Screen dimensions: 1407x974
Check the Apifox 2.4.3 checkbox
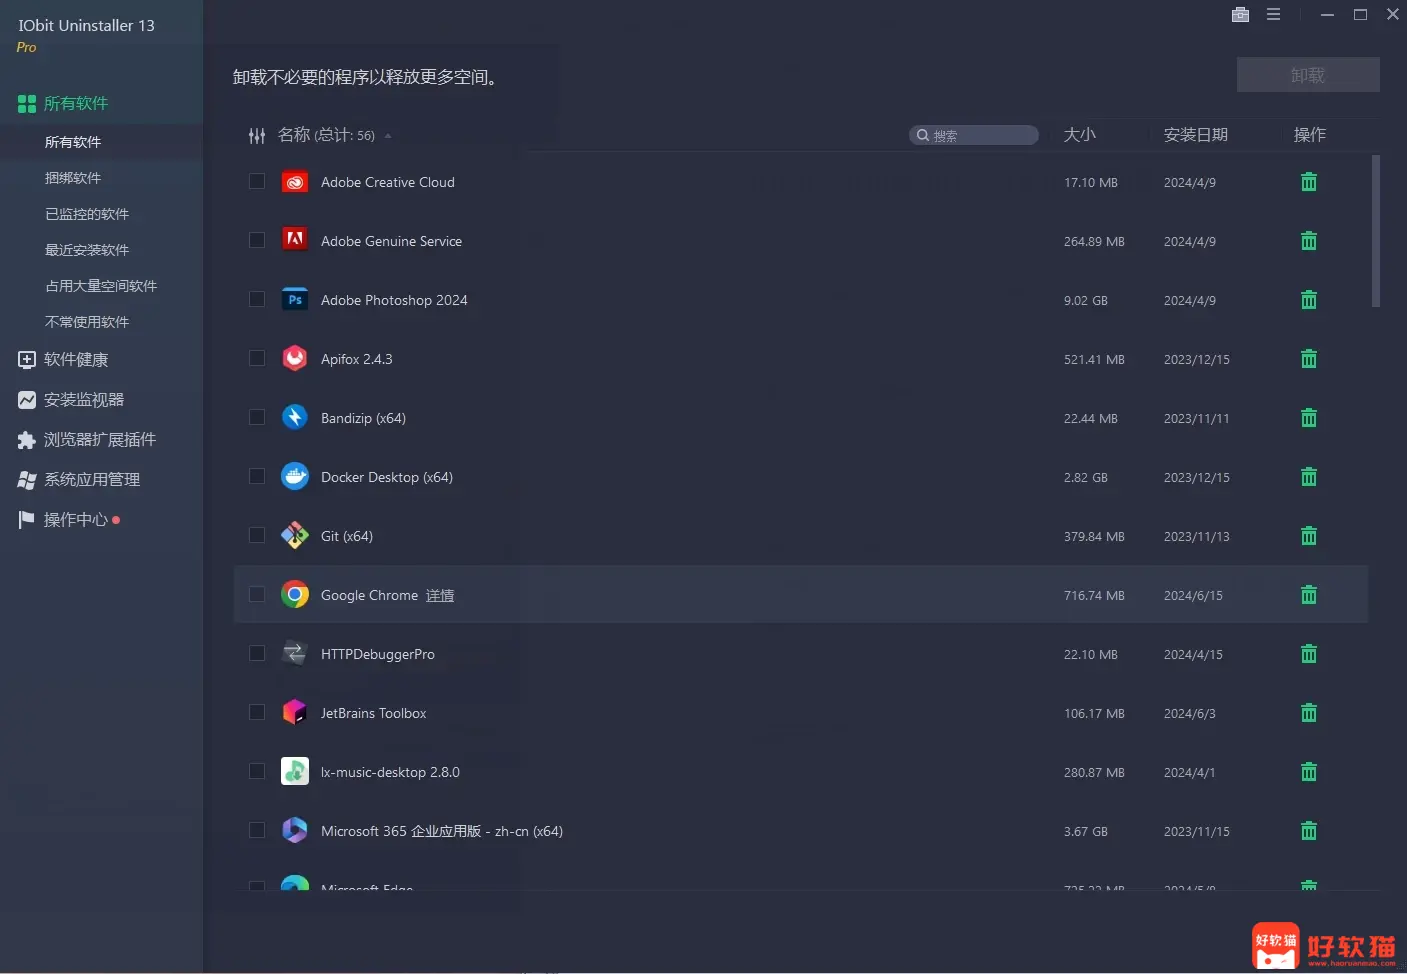[x=257, y=359]
